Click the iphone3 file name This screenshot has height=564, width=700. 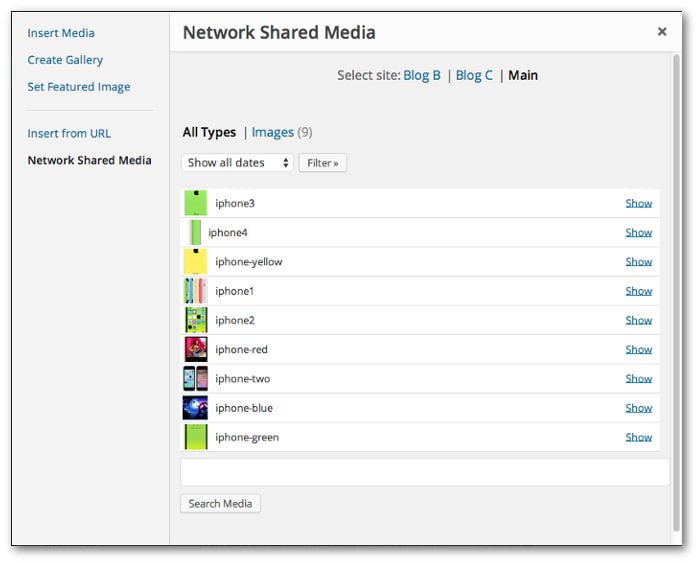(x=235, y=203)
